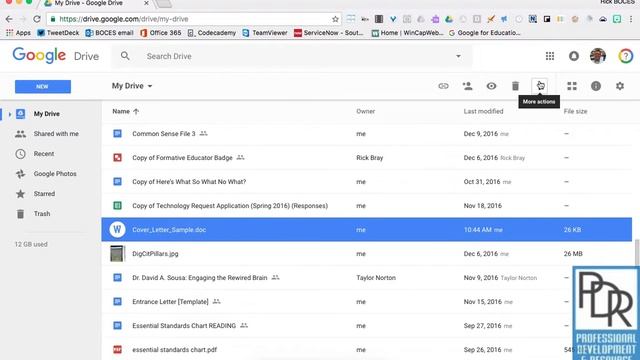Click Taylor Norton owner cell

376,278
